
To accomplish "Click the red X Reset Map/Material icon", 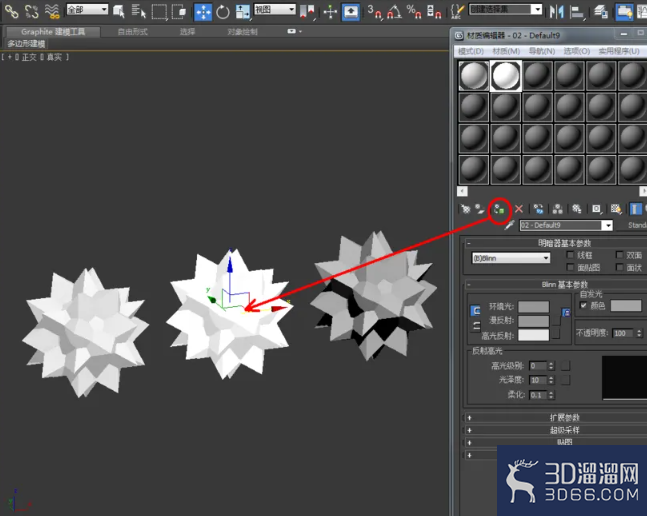I will pyautogui.click(x=519, y=209).
